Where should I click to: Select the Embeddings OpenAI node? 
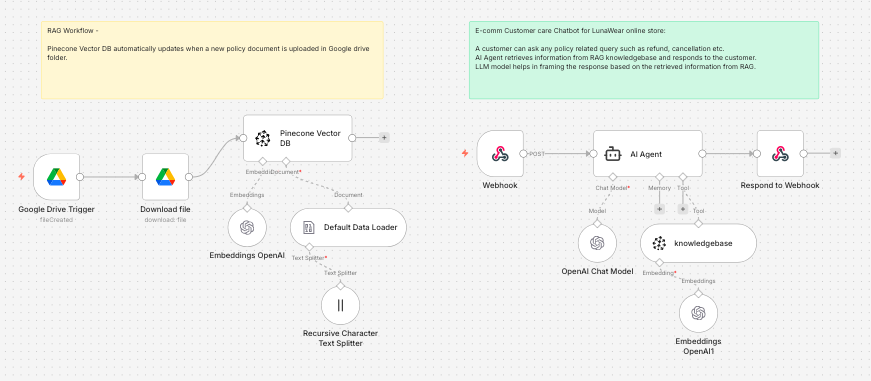(x=247, y=228)
